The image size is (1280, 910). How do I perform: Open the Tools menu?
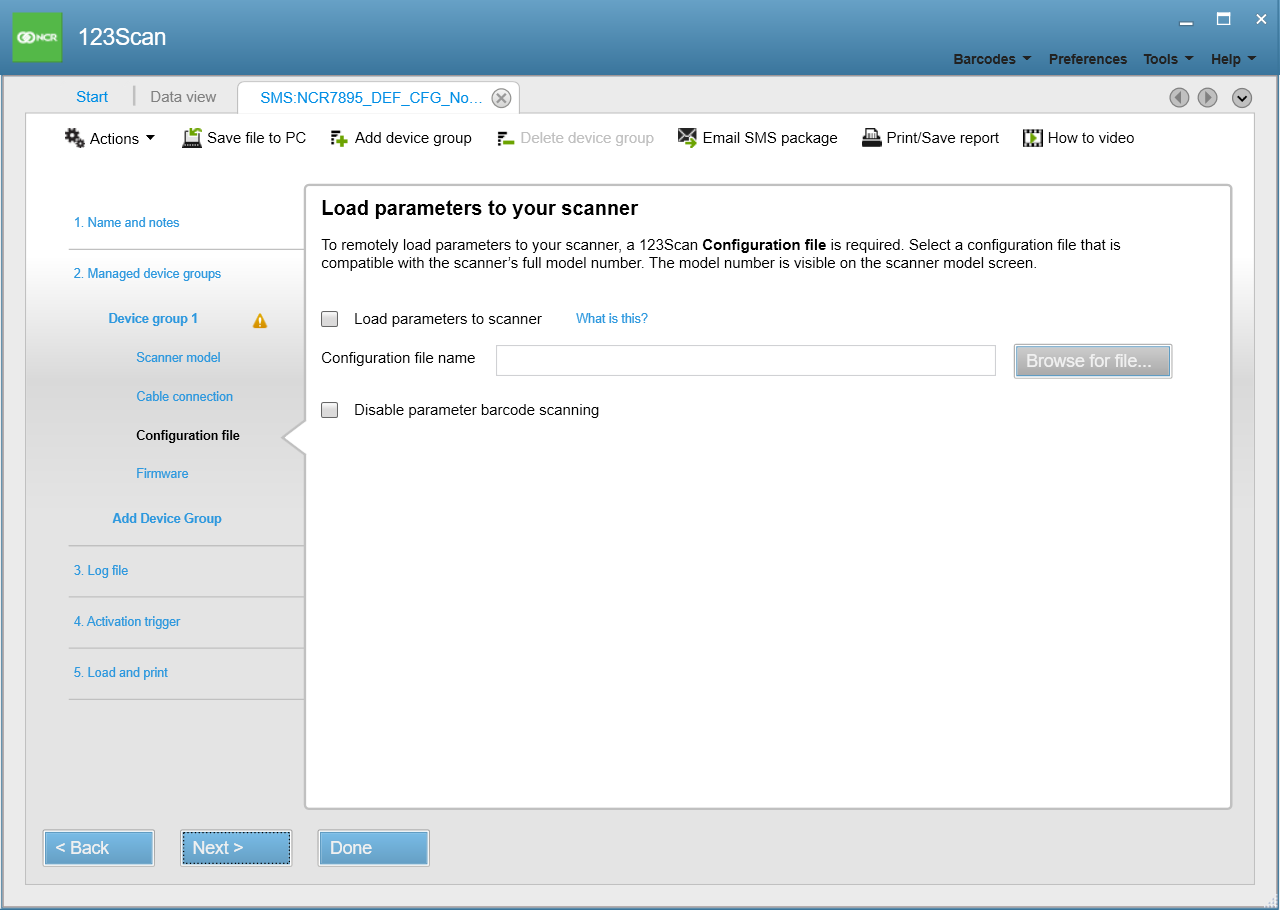coord(1168,59)
